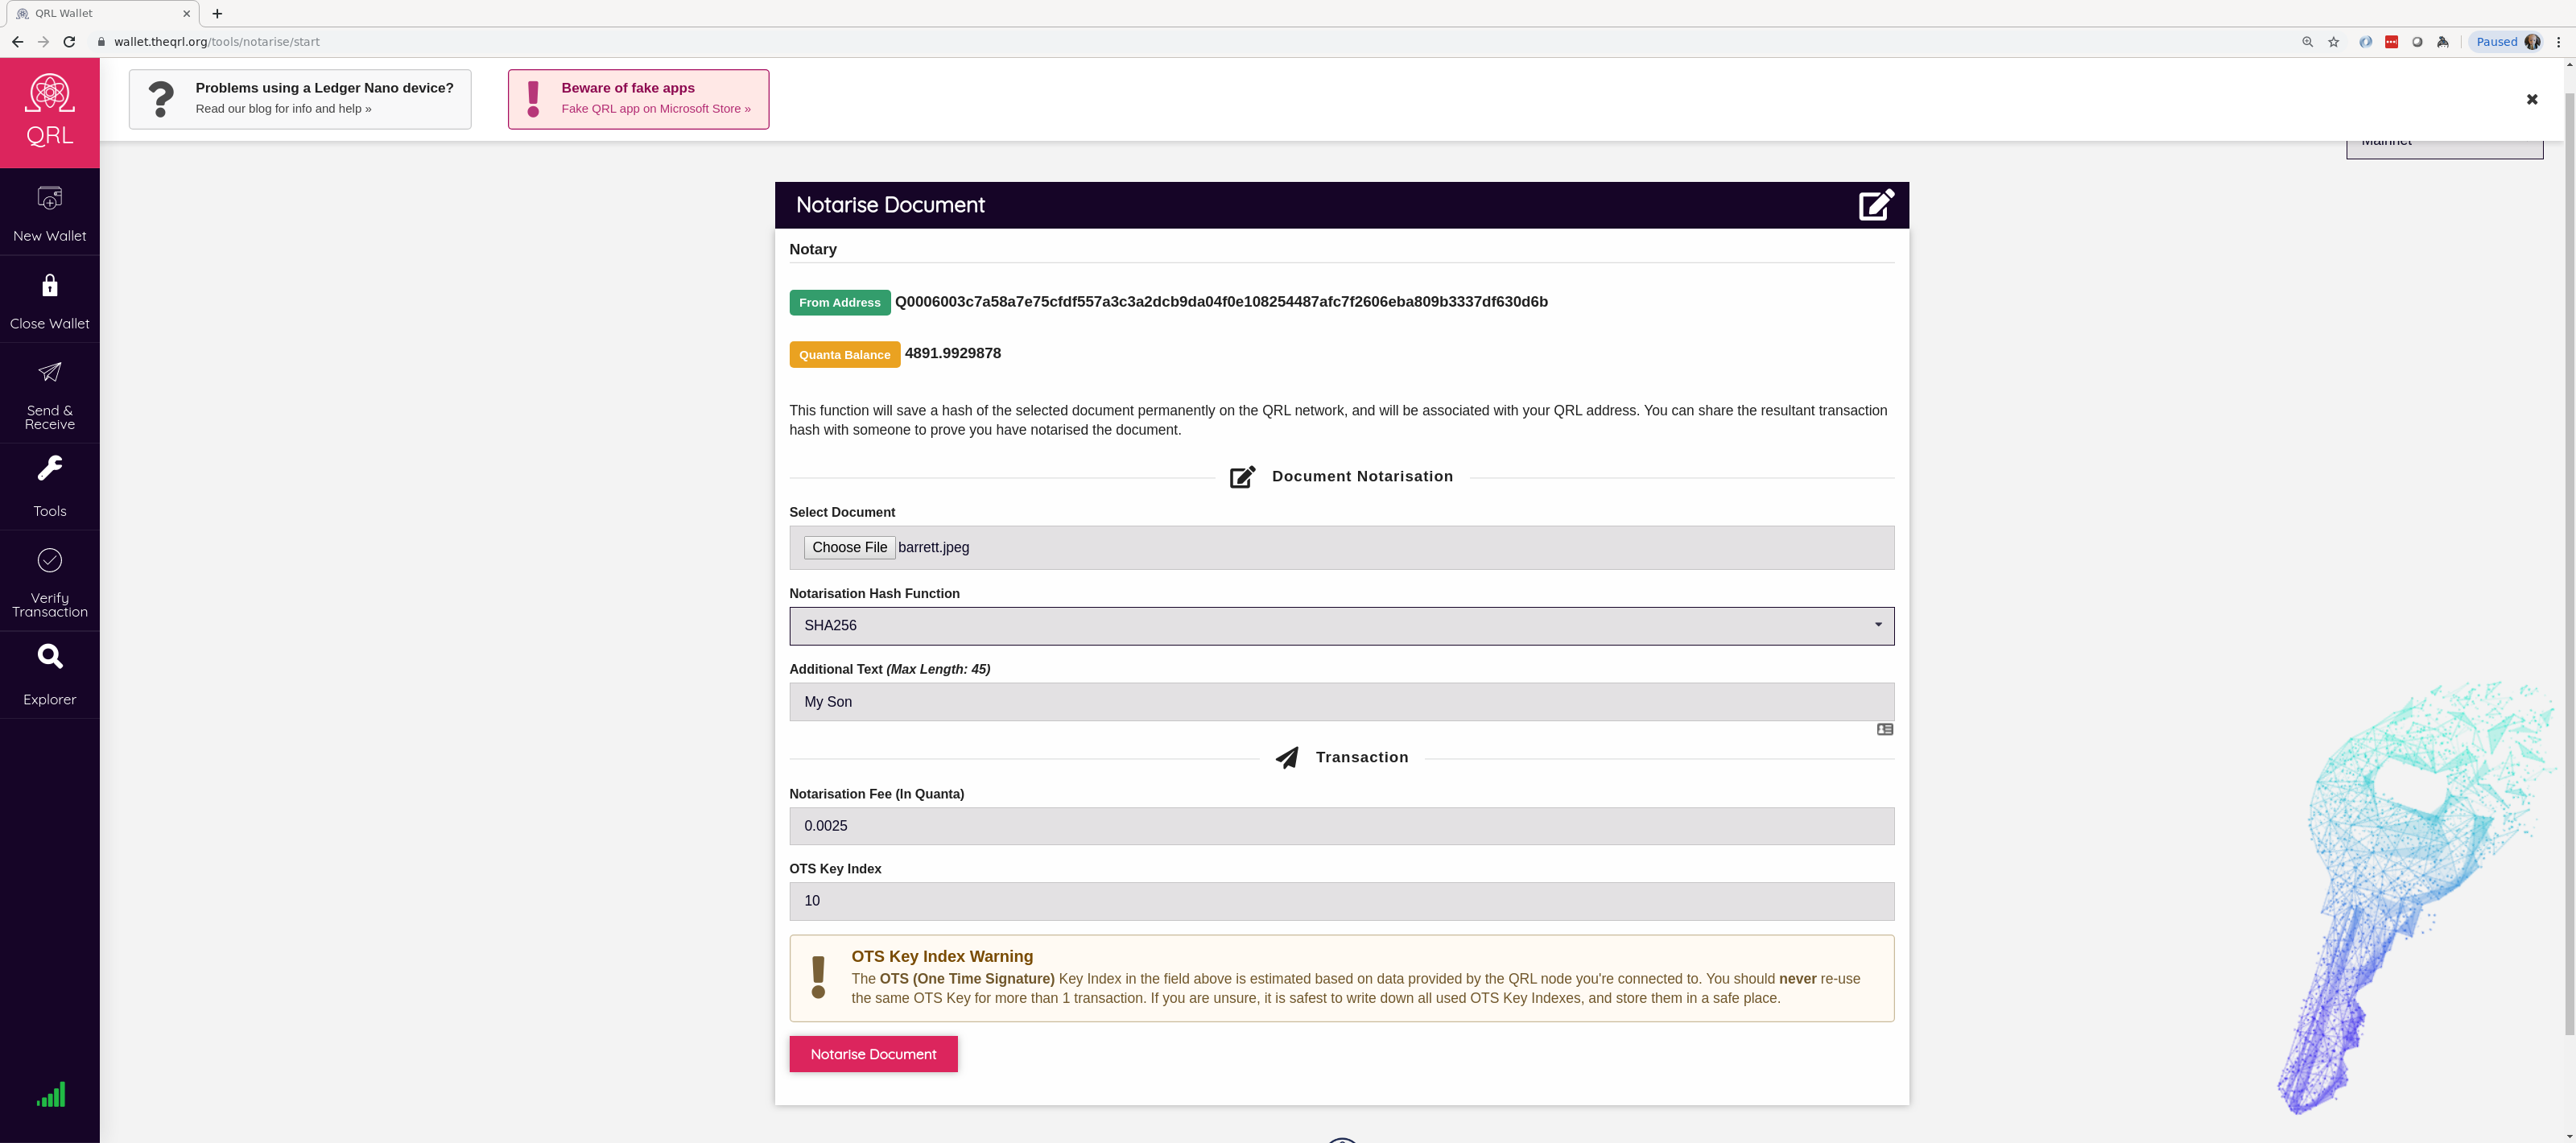Click the browser address bar URL
This screenshot has width=2576, height=1143.
tap(217, 42)
